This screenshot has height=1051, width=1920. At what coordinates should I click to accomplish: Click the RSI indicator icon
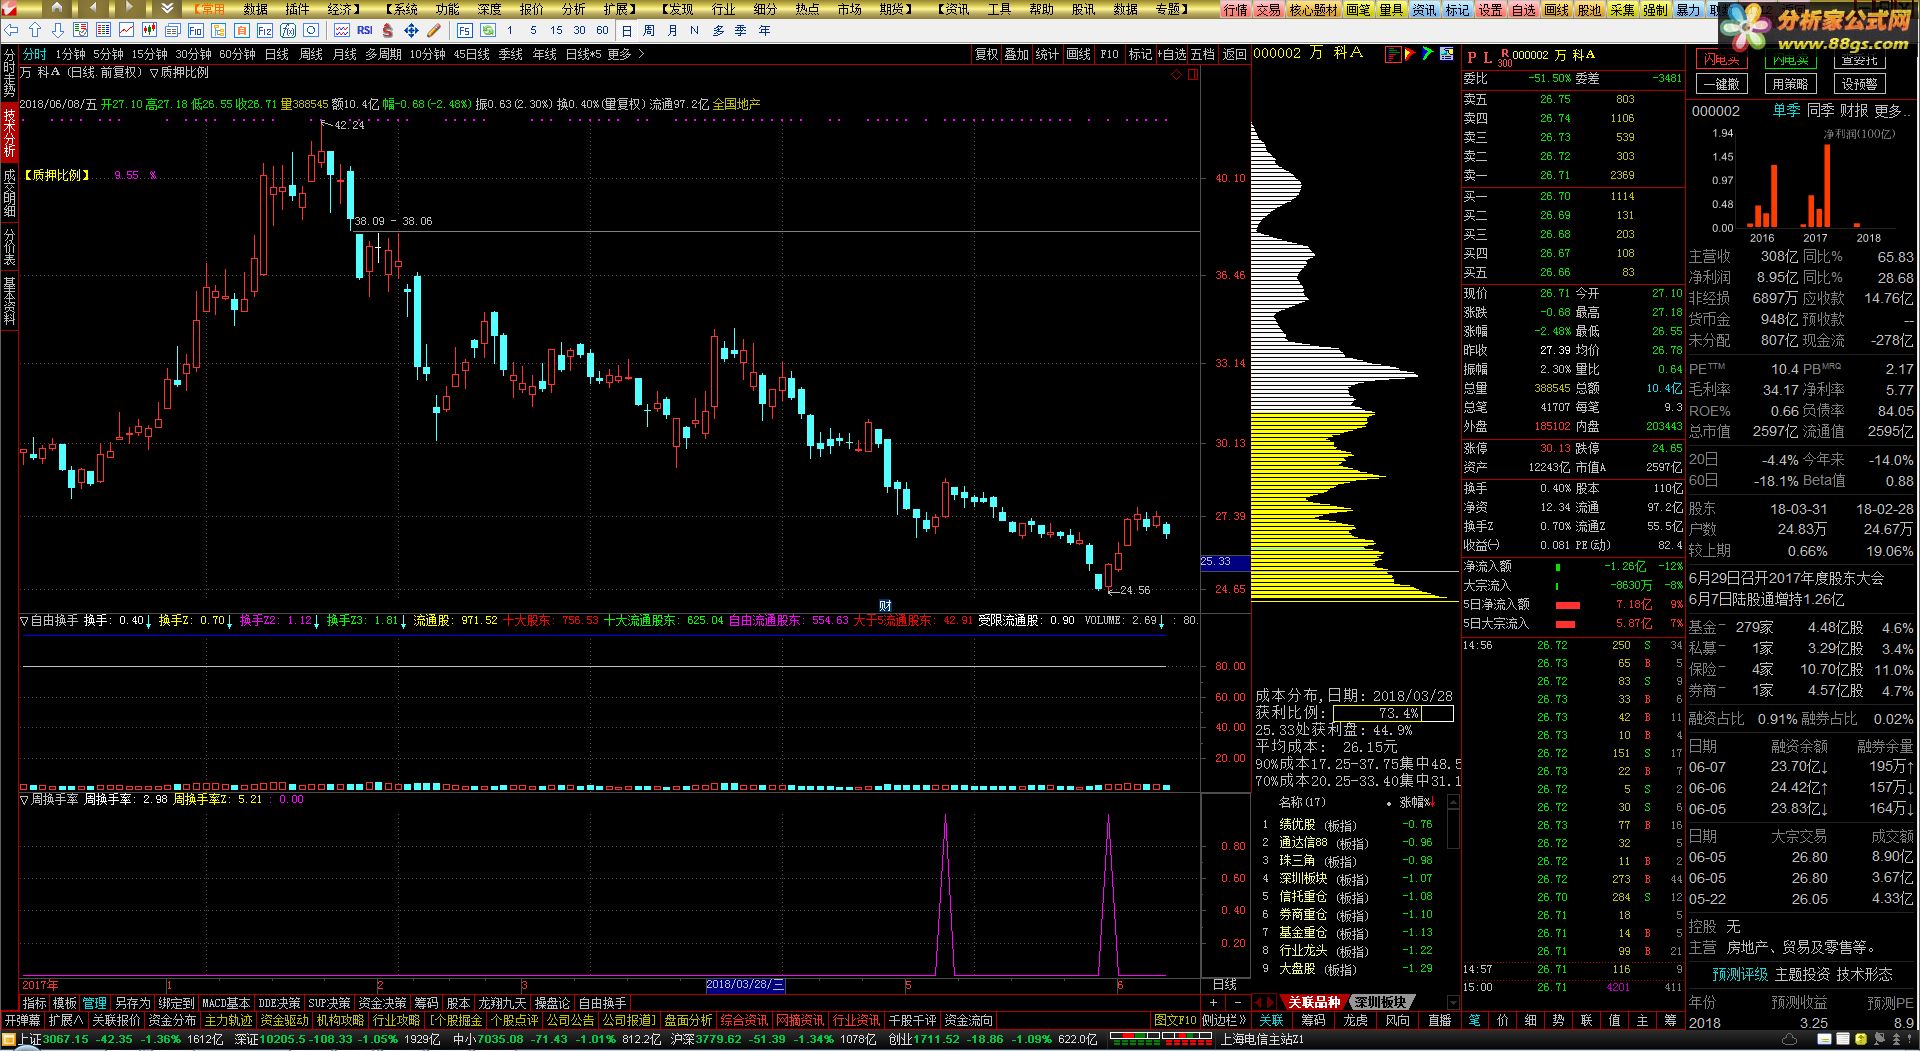tap(365, 30)
